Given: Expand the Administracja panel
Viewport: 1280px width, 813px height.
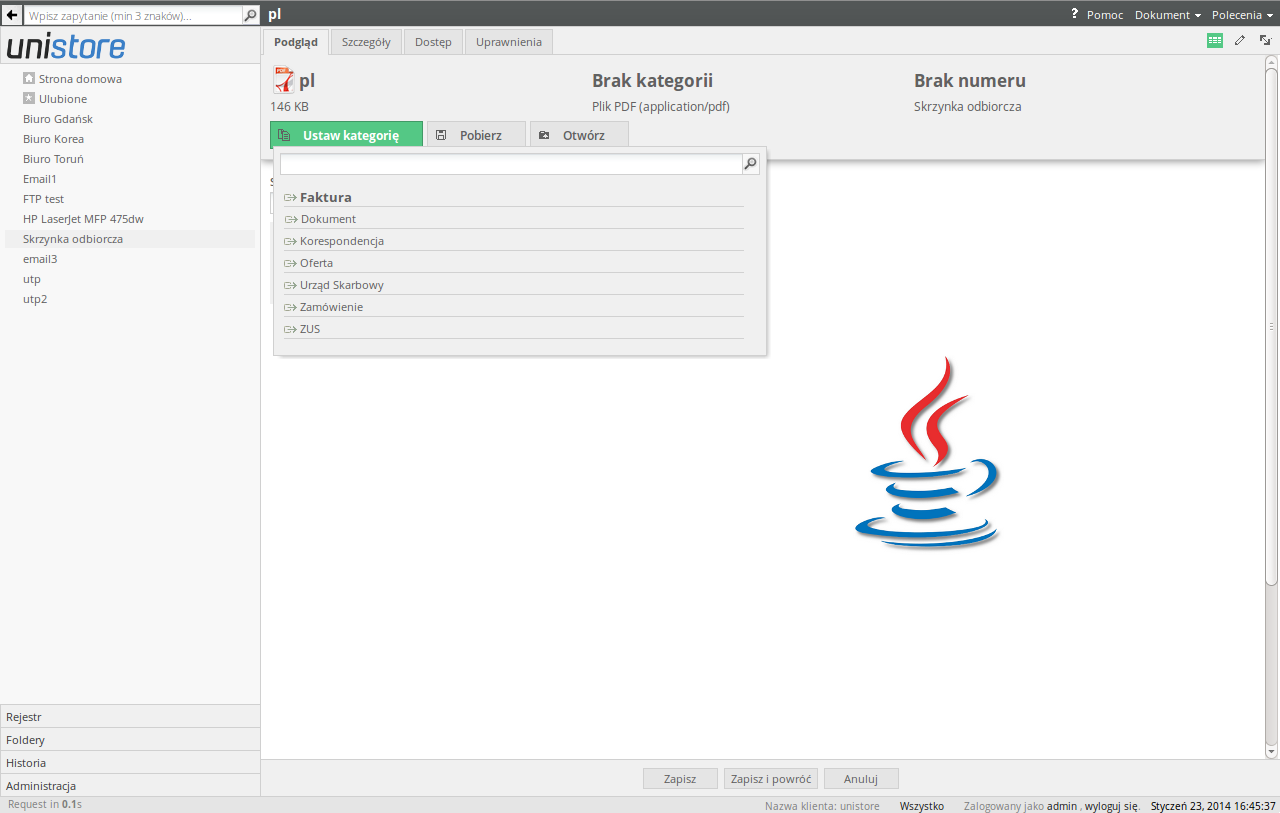Looking at the screenshot, I should click(130, 785).
